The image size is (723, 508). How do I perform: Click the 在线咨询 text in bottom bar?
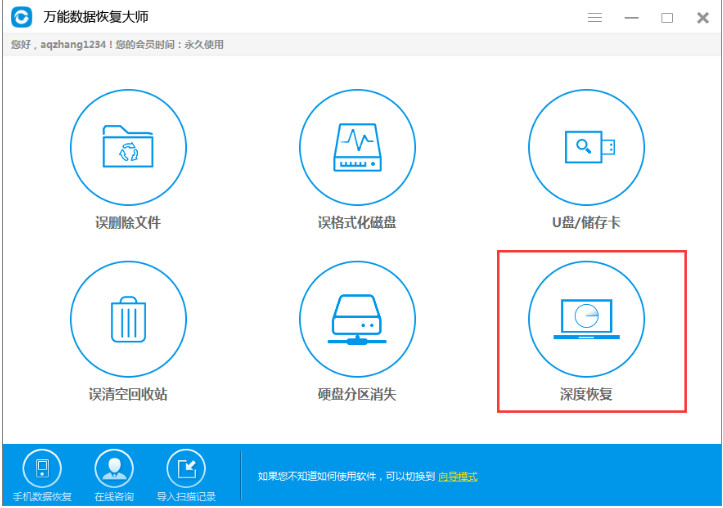pos(113,497)
